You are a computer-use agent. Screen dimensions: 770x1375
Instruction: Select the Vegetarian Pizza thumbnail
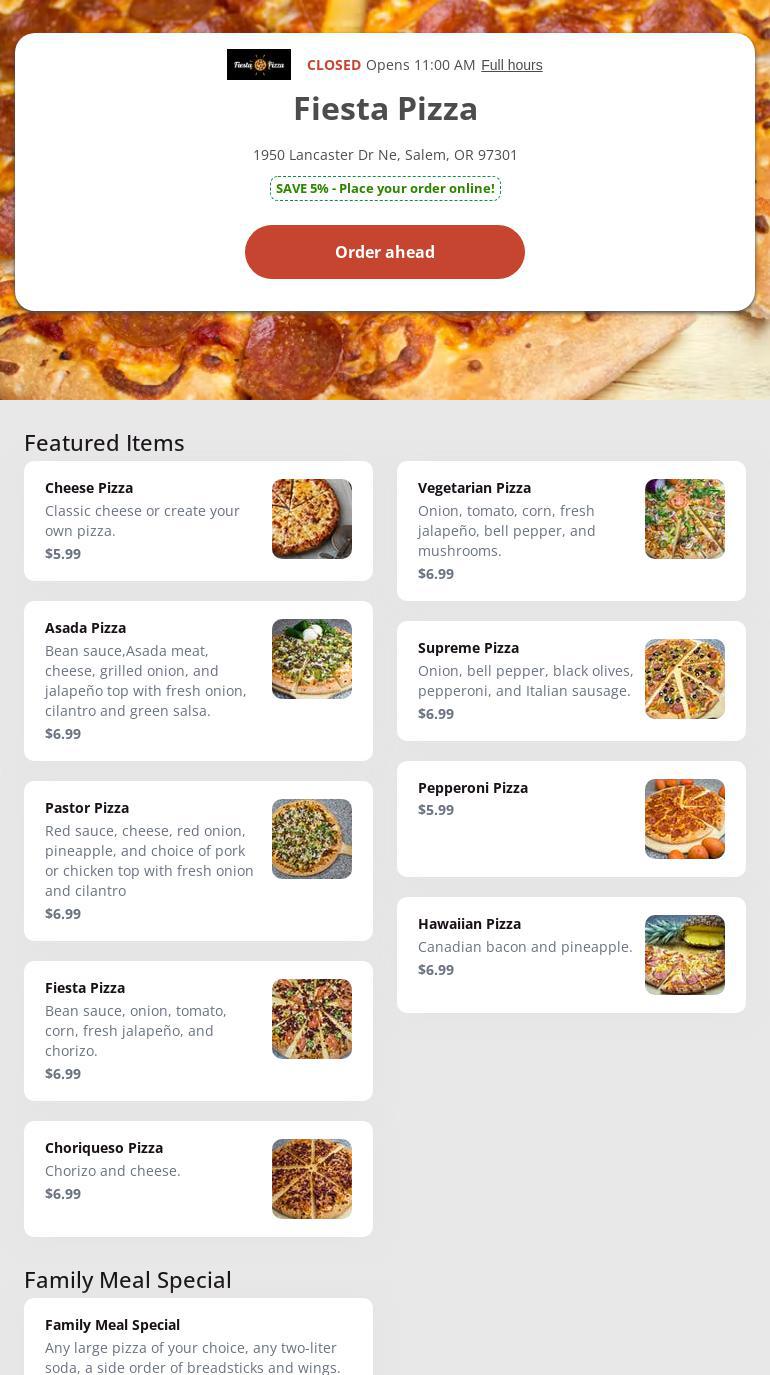[685, 519]
